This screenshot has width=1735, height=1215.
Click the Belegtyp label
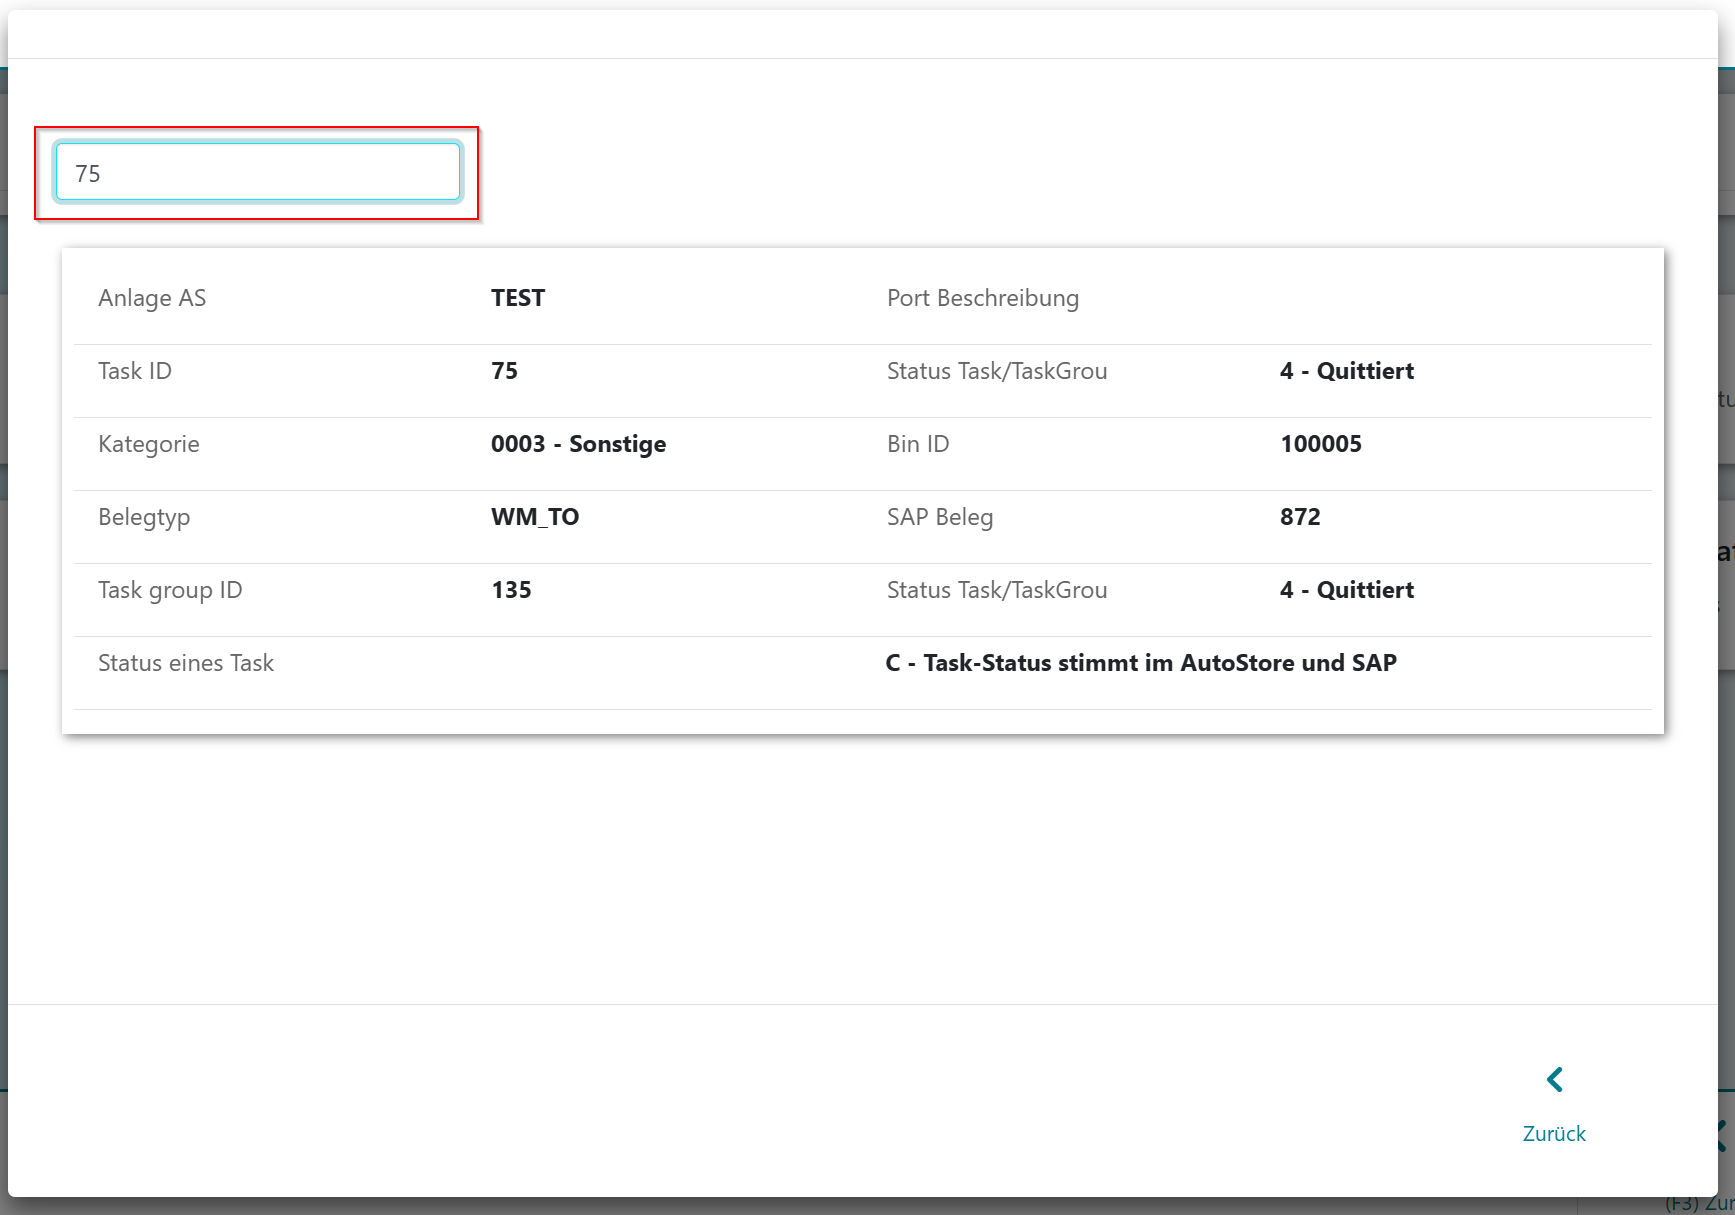pos(144,517)
